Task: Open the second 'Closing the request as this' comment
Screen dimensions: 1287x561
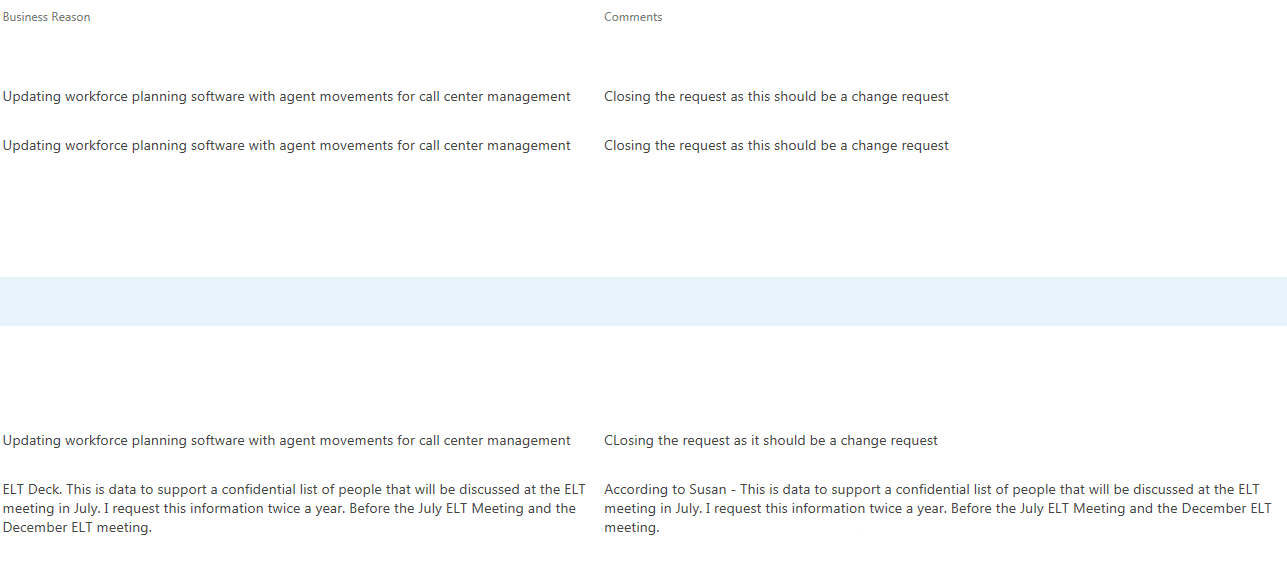Action: pyautogui.click(x=776, y=146)
